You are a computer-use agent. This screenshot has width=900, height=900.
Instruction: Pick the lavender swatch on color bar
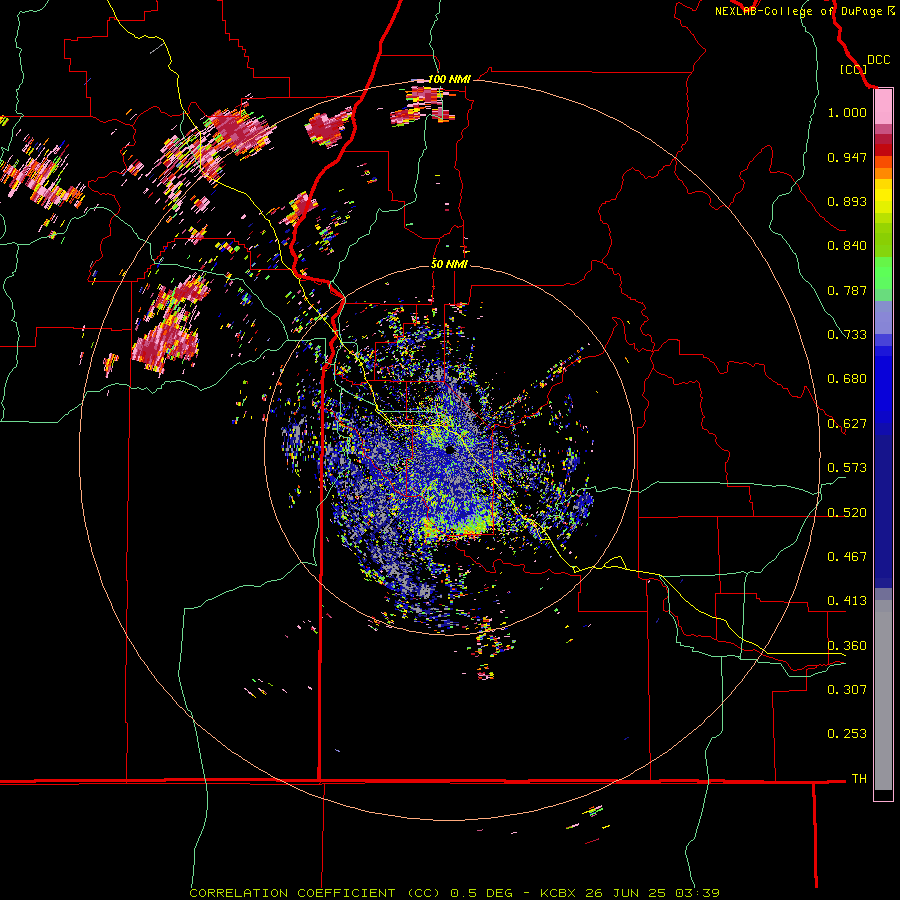(883, 317)
